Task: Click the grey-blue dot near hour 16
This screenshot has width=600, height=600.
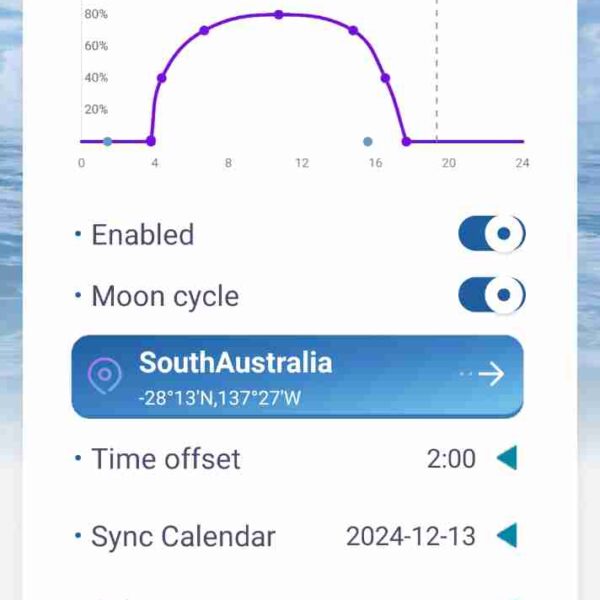Action: 367,142
